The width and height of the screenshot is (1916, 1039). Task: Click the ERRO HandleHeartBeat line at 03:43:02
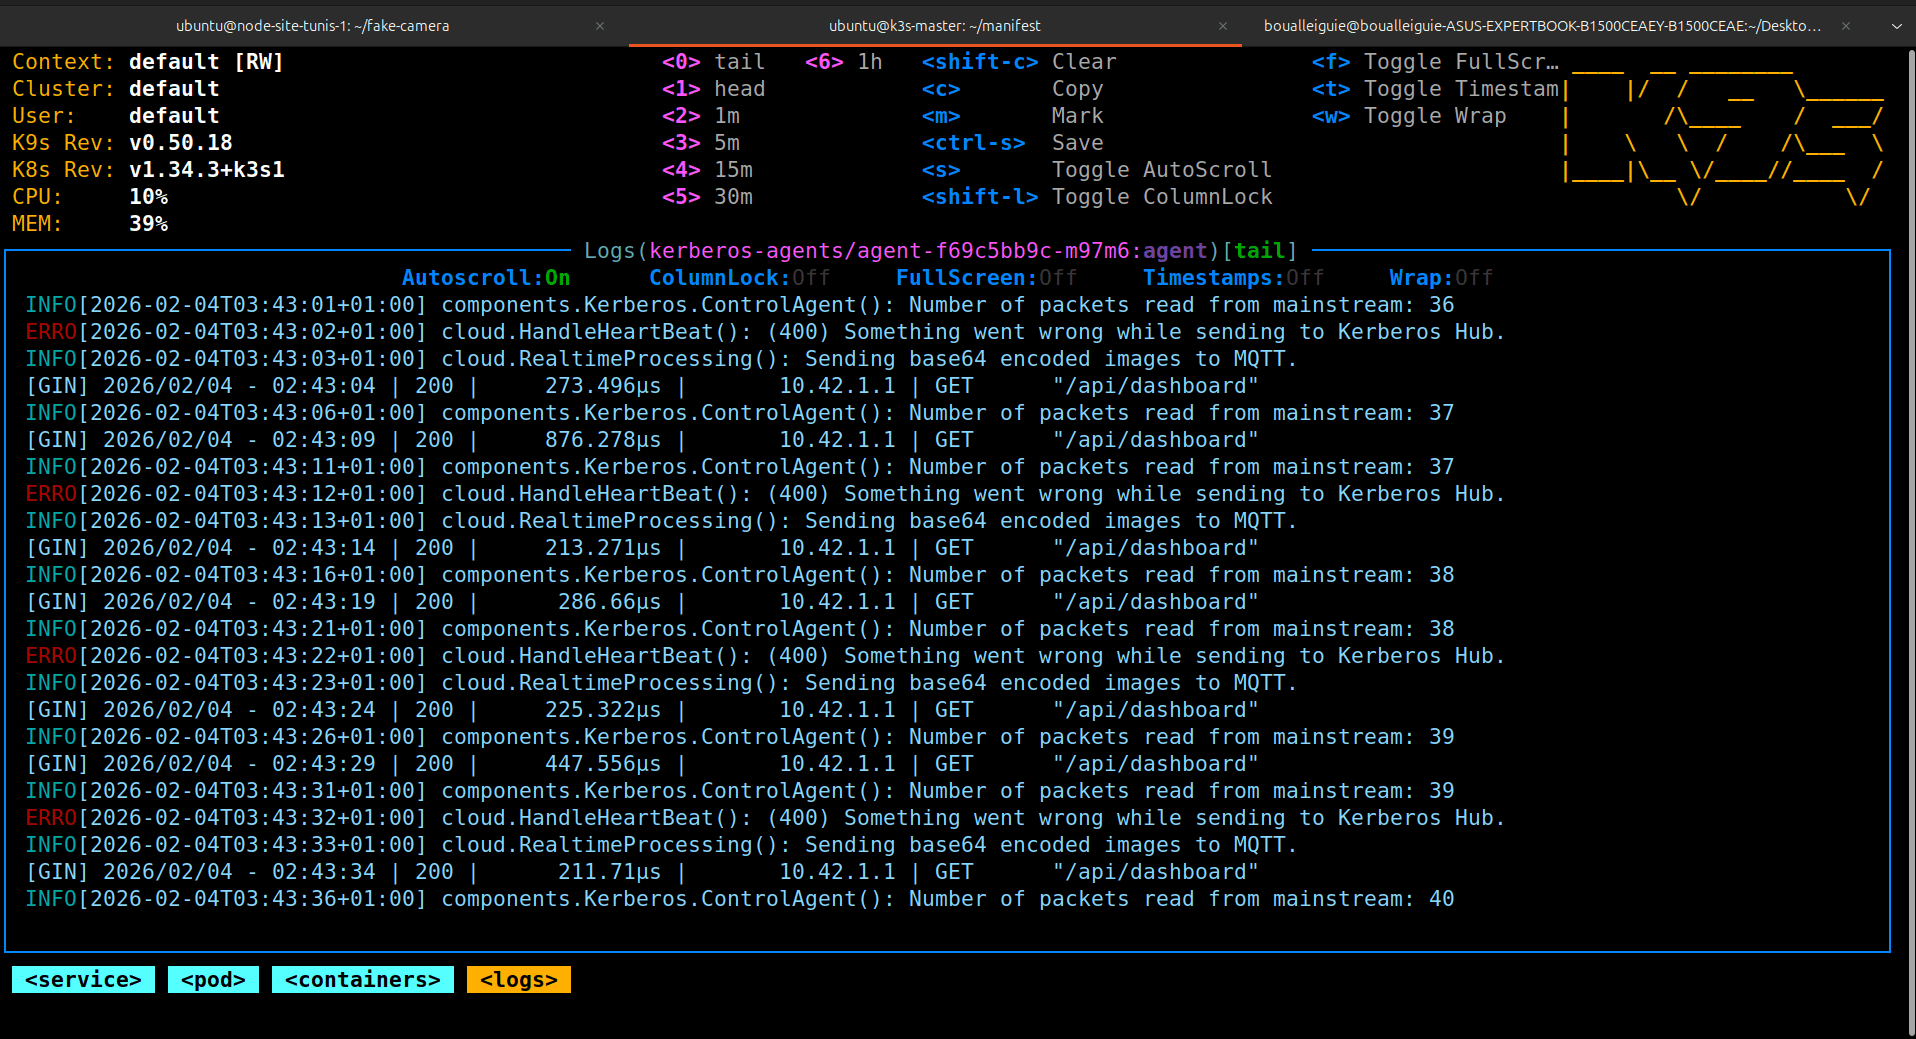765,332
